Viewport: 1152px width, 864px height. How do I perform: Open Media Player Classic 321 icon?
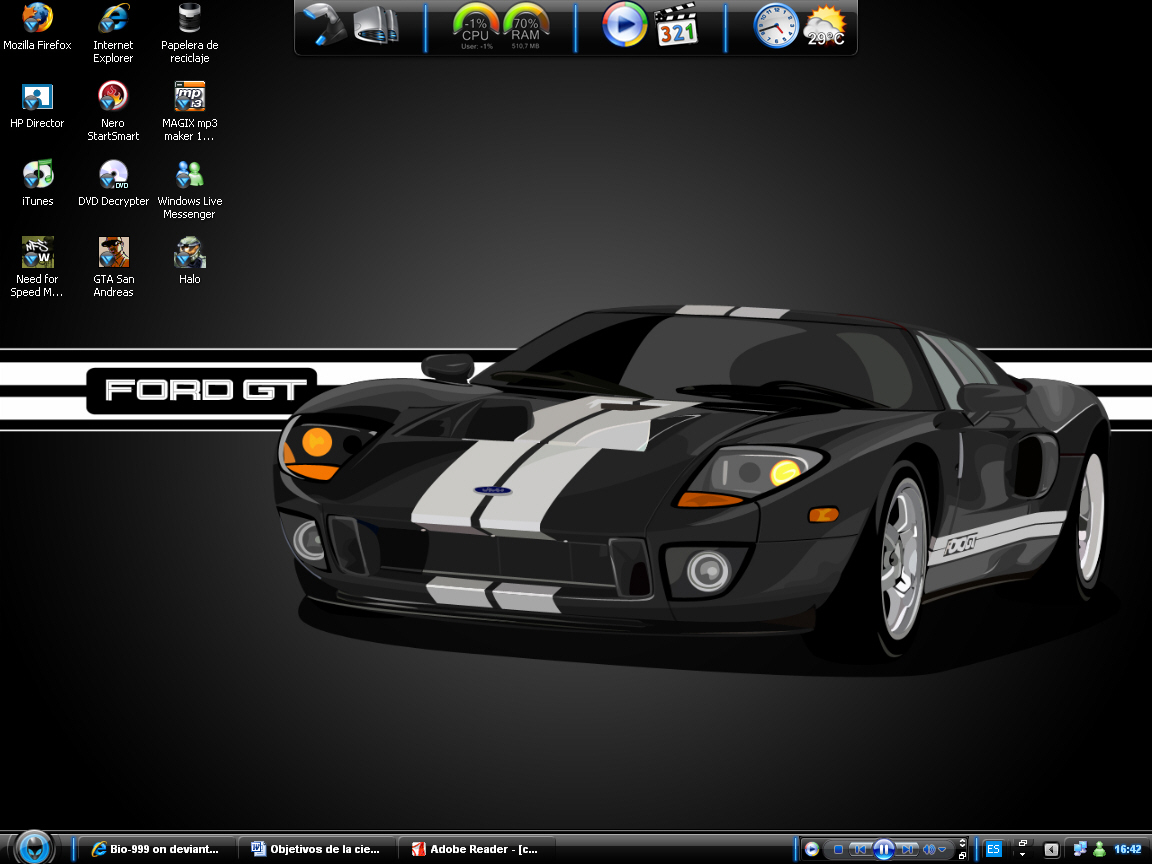click(676, 26)
